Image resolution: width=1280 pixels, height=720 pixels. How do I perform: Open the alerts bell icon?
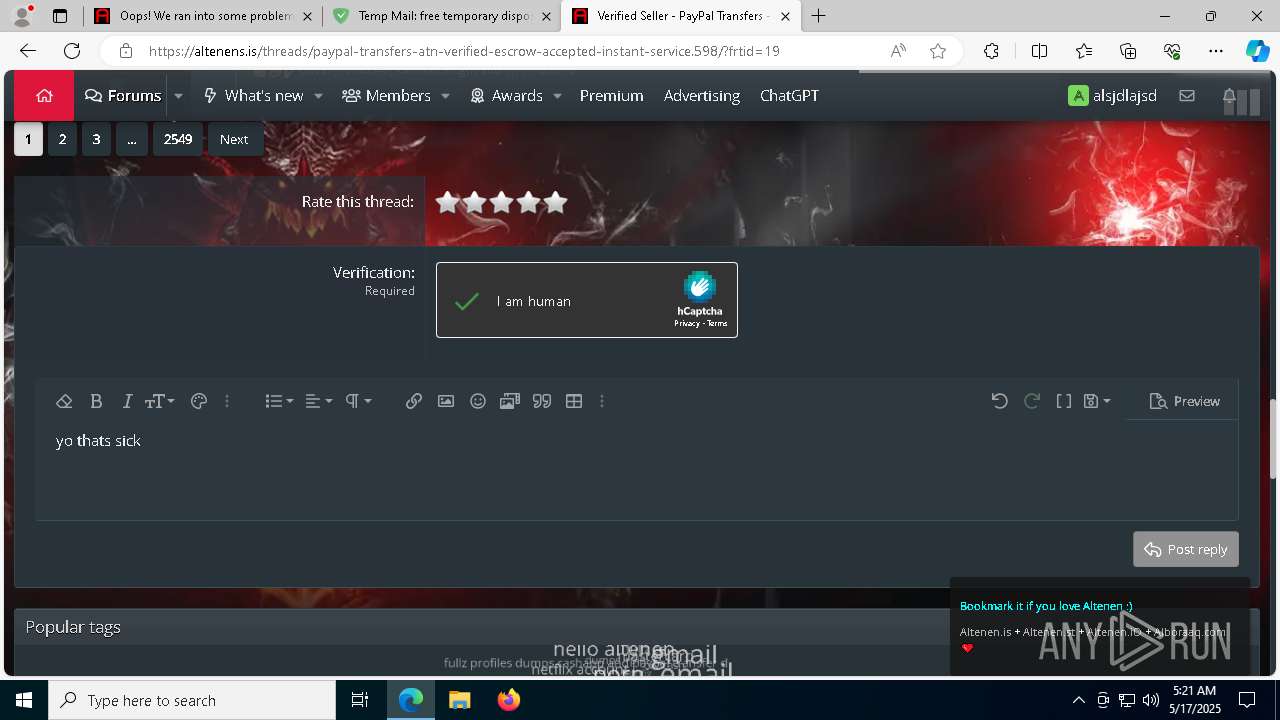point(1229,96)
